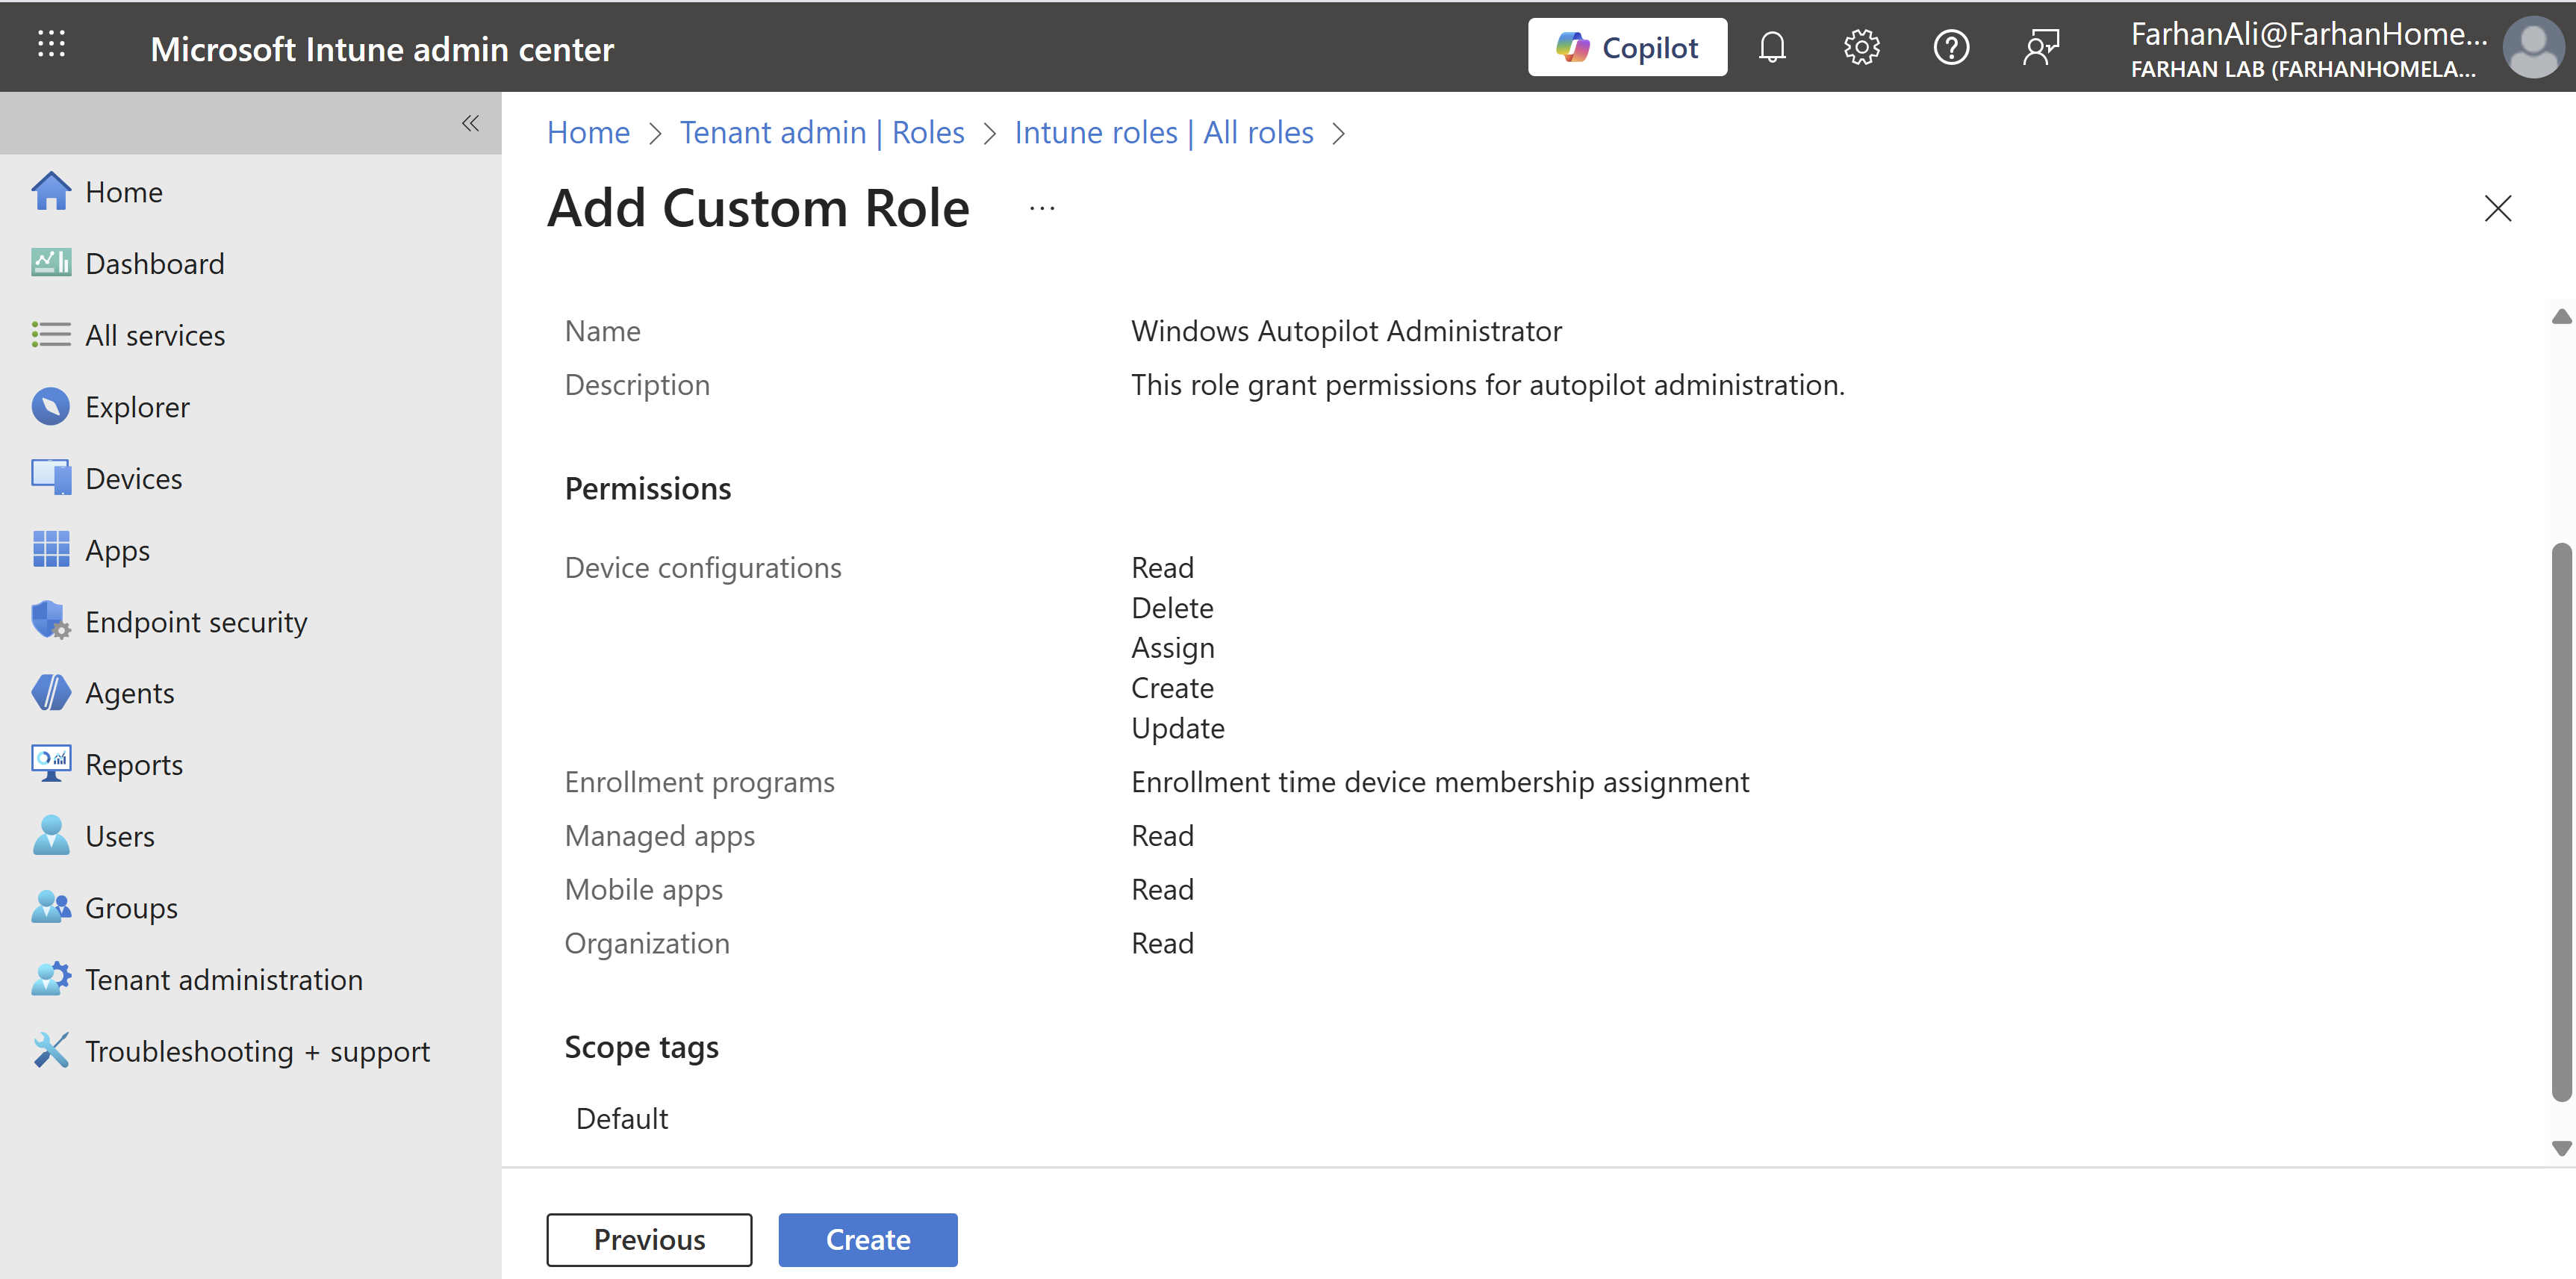Open the Agents sidebar icon
The height and width of the screenshot is (1279, 2576).
click(50, 692)
